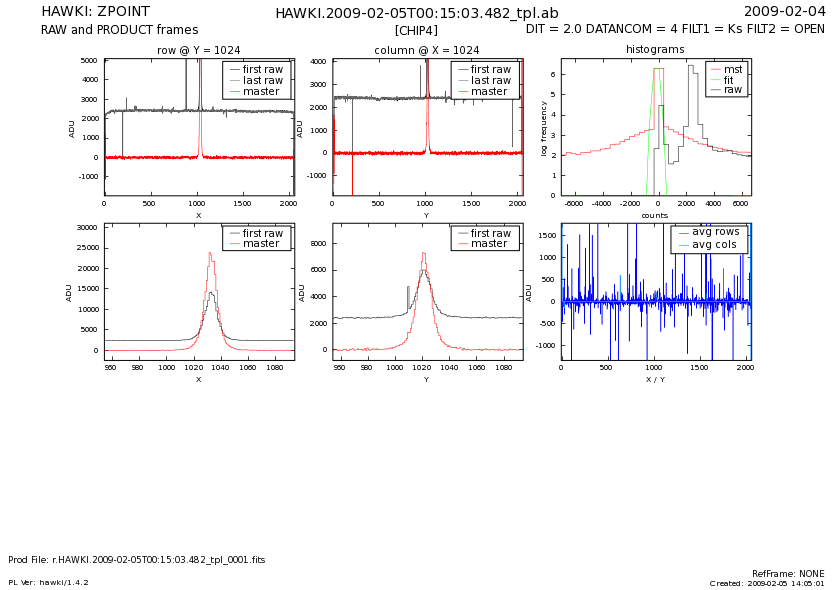Select 'raw' entry in the histograms legend
The width and height of the screenshot is (835, 590).
pyautogui.click(x=733, y=90)
